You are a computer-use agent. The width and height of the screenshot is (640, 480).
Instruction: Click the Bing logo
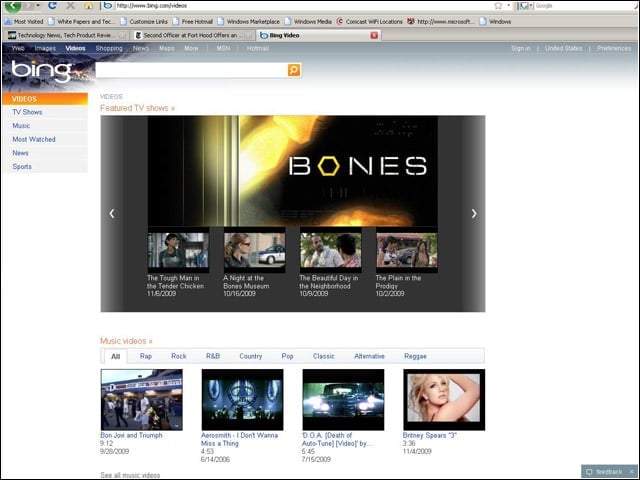41,71
